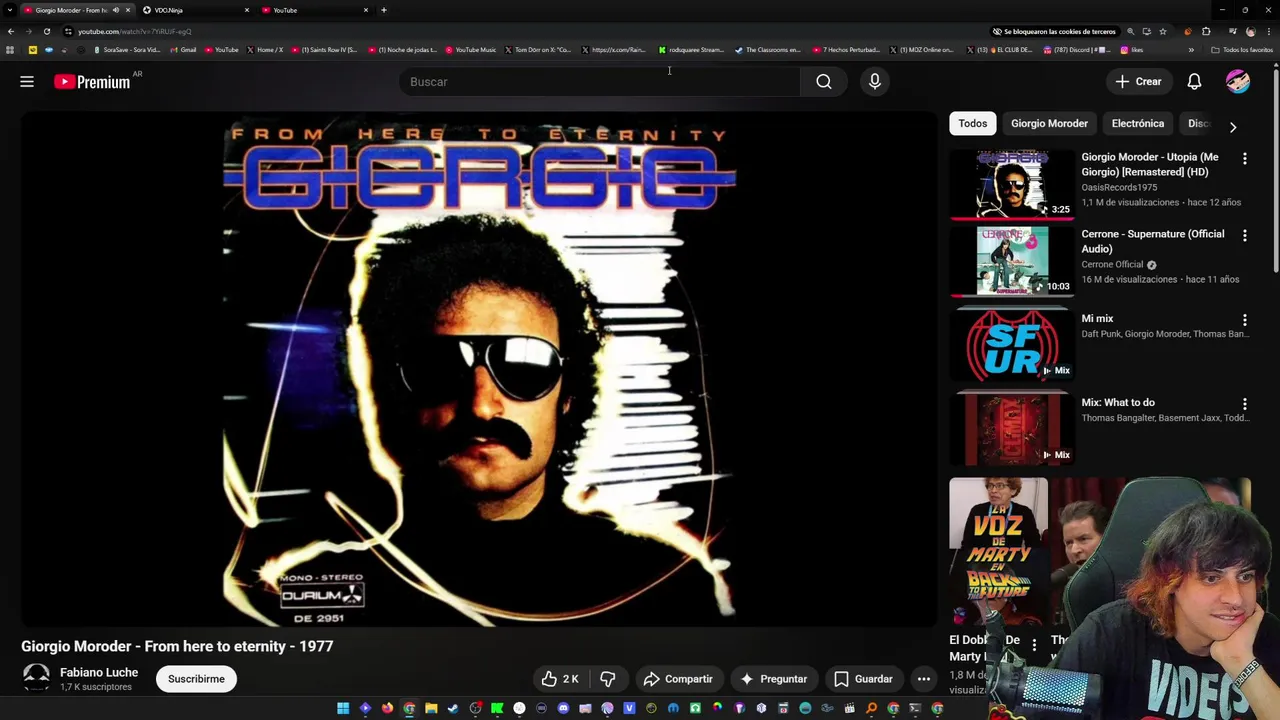1280x720 pixels.
Task: Click the Guardar save button
Action: [863, 679]
